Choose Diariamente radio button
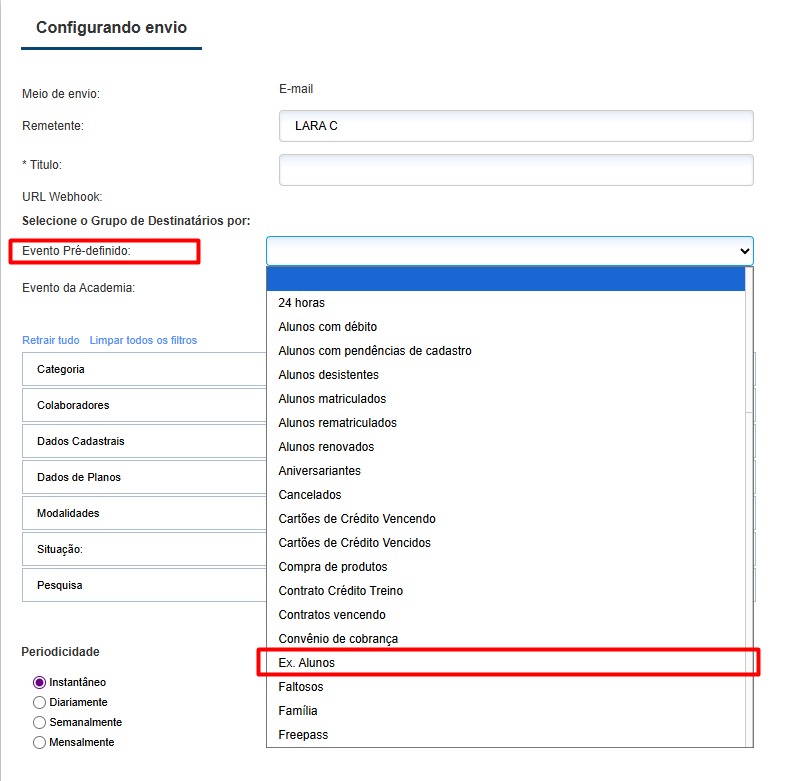Image resolution: width=786 pixels, height=781 pixels. 40,702
